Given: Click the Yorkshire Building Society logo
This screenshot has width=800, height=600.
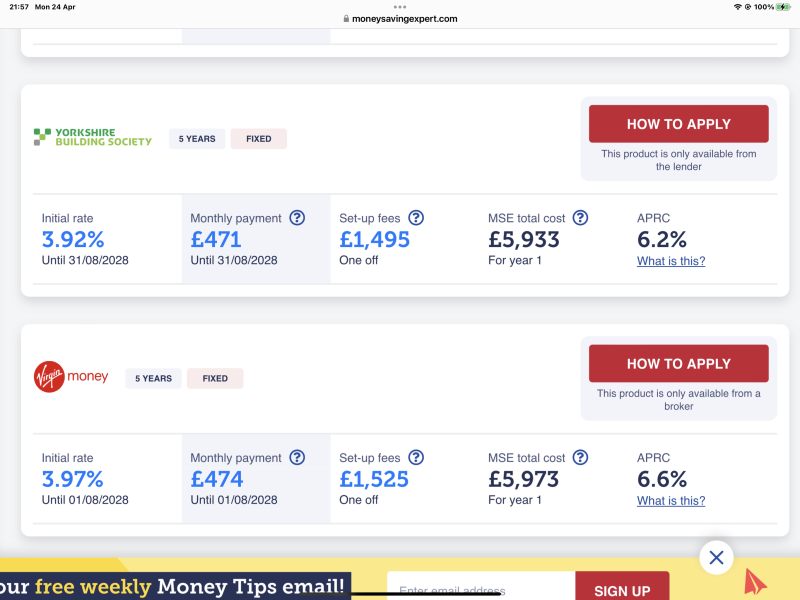Looking at the screenshot, I should pyautogui.click(x=92, y=138).
